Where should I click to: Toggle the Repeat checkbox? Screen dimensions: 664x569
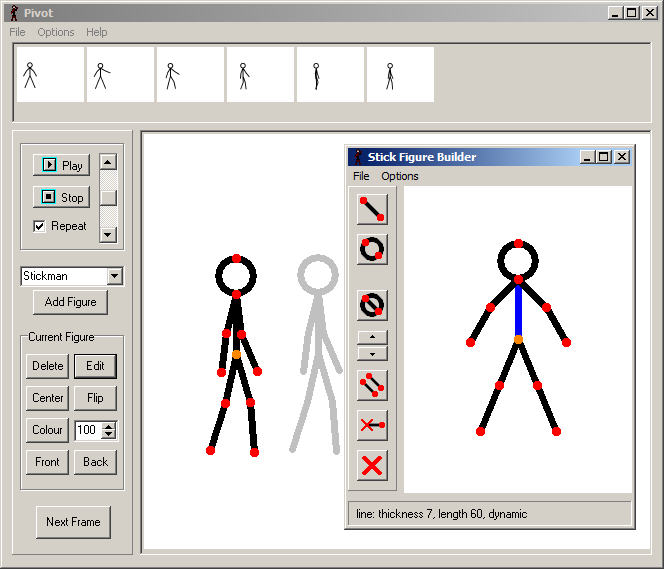point(39,226)
